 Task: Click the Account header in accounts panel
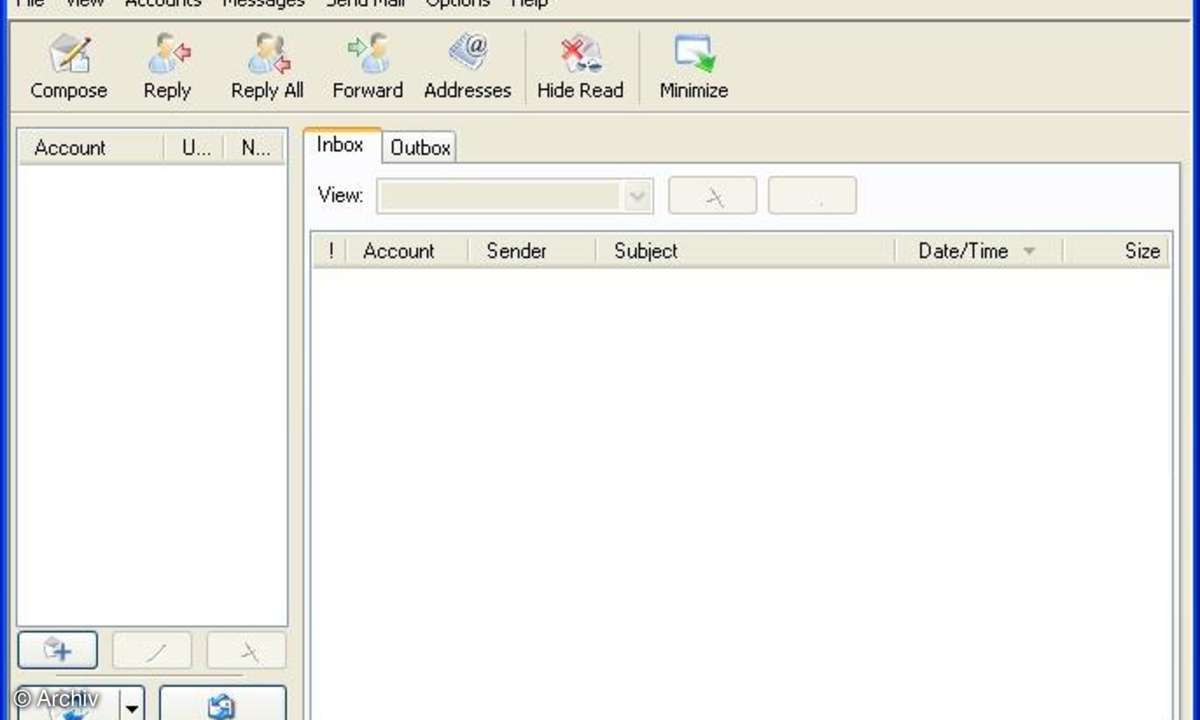pos(90,148)
